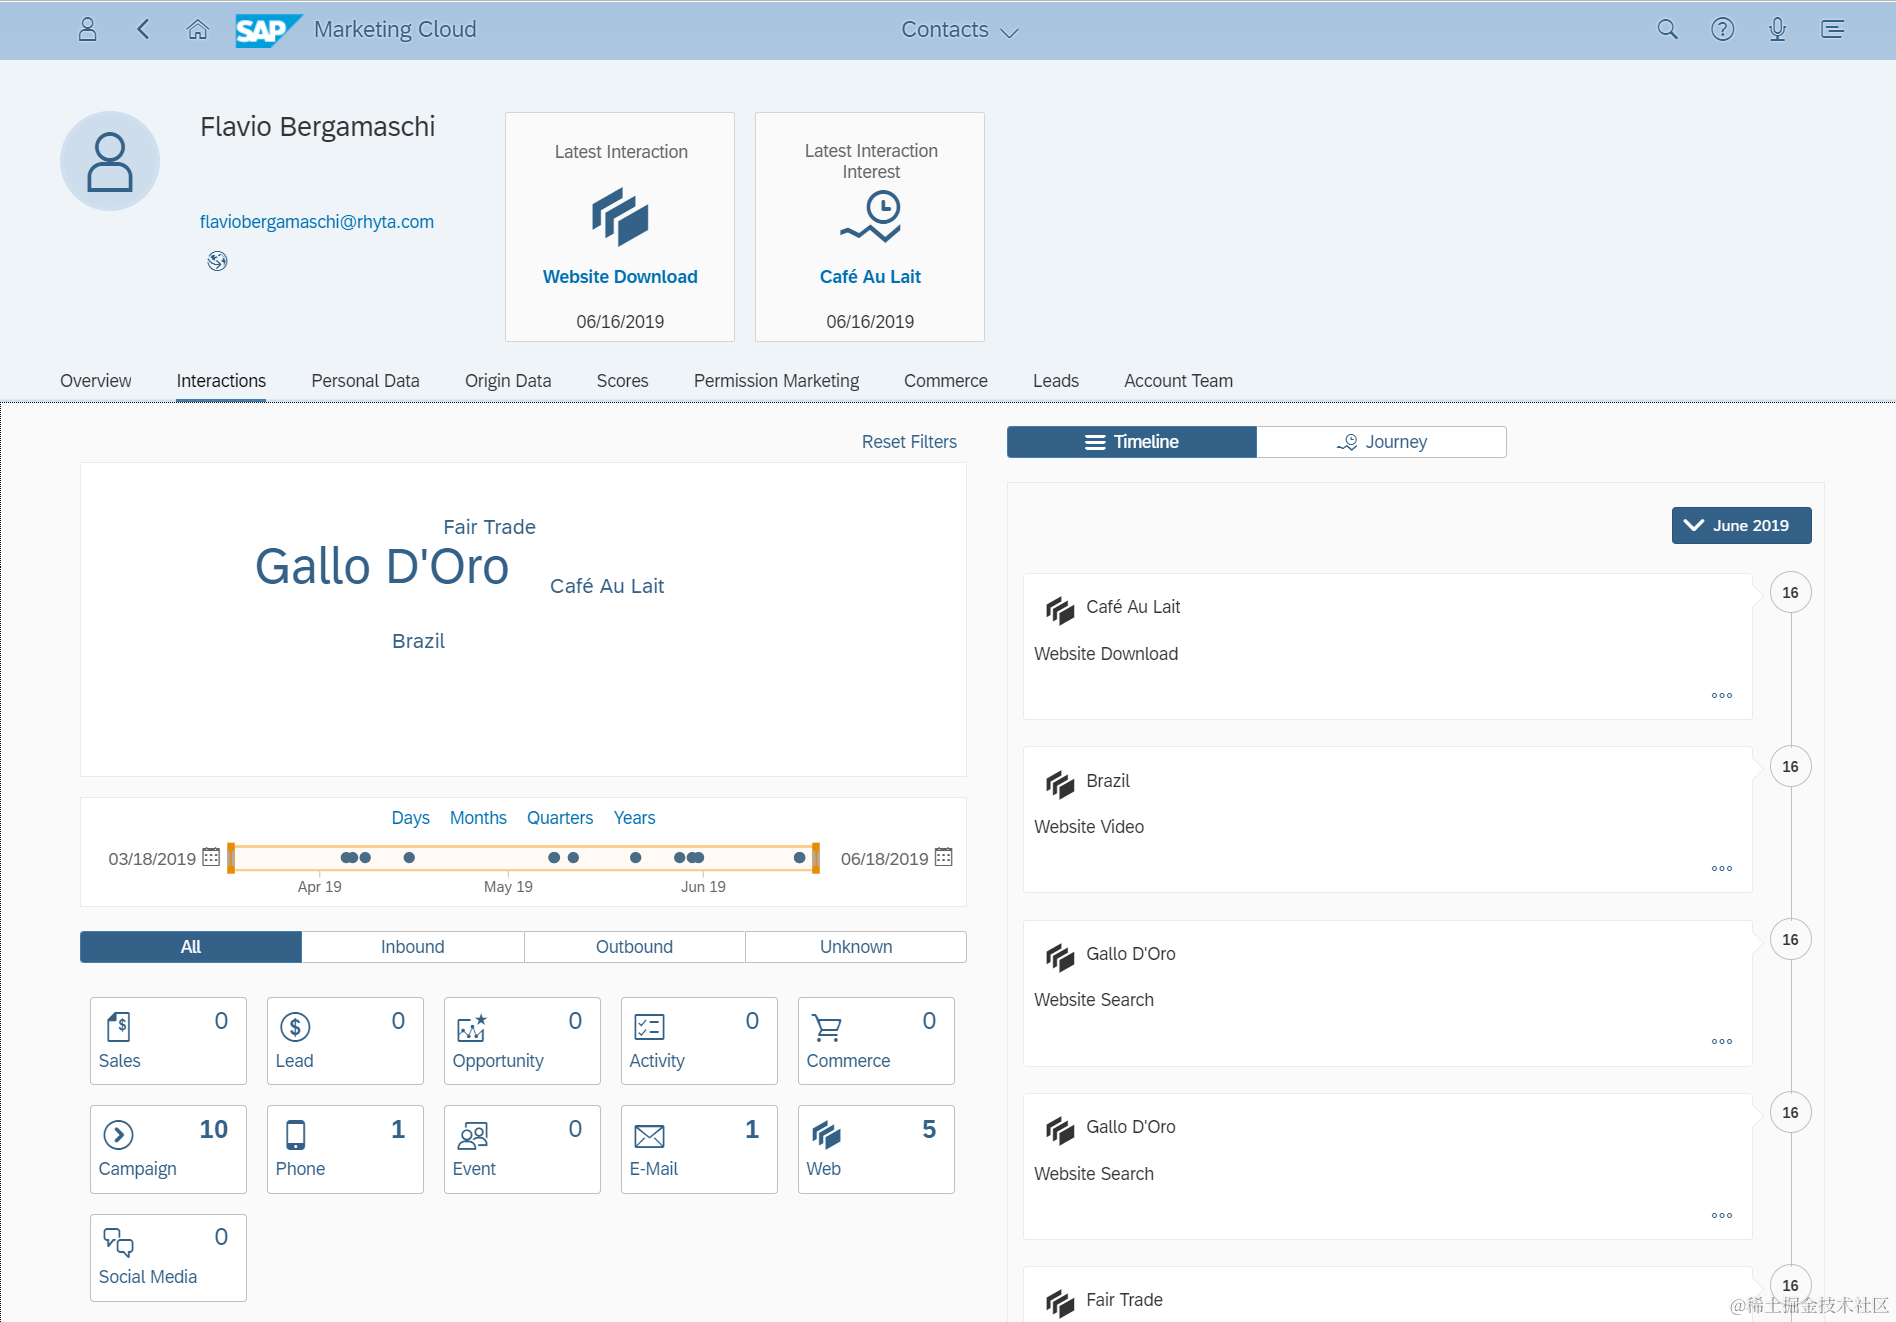
Task: Select the Opportunity interaction tile
Action: pyautogui.click(x=522, y=1041)
